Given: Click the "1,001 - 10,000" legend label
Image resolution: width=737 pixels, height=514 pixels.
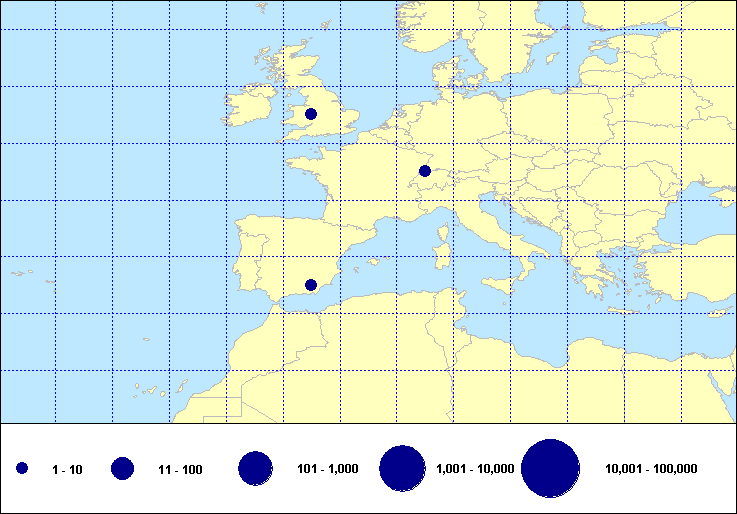Looking at the screenshot, I should click(x=476, y=469).
